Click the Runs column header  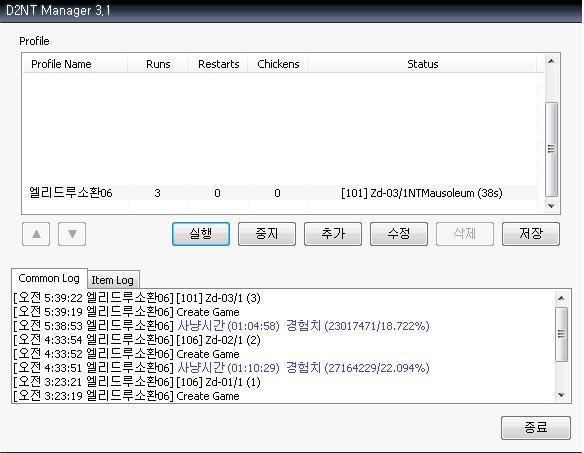(x=158, y=64)
